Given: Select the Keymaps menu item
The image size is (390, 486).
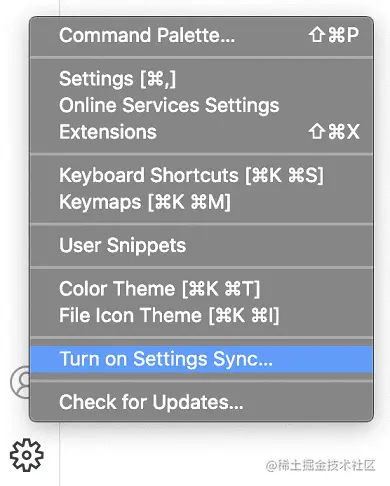Looking at the screenshot, I should (201, 202).
